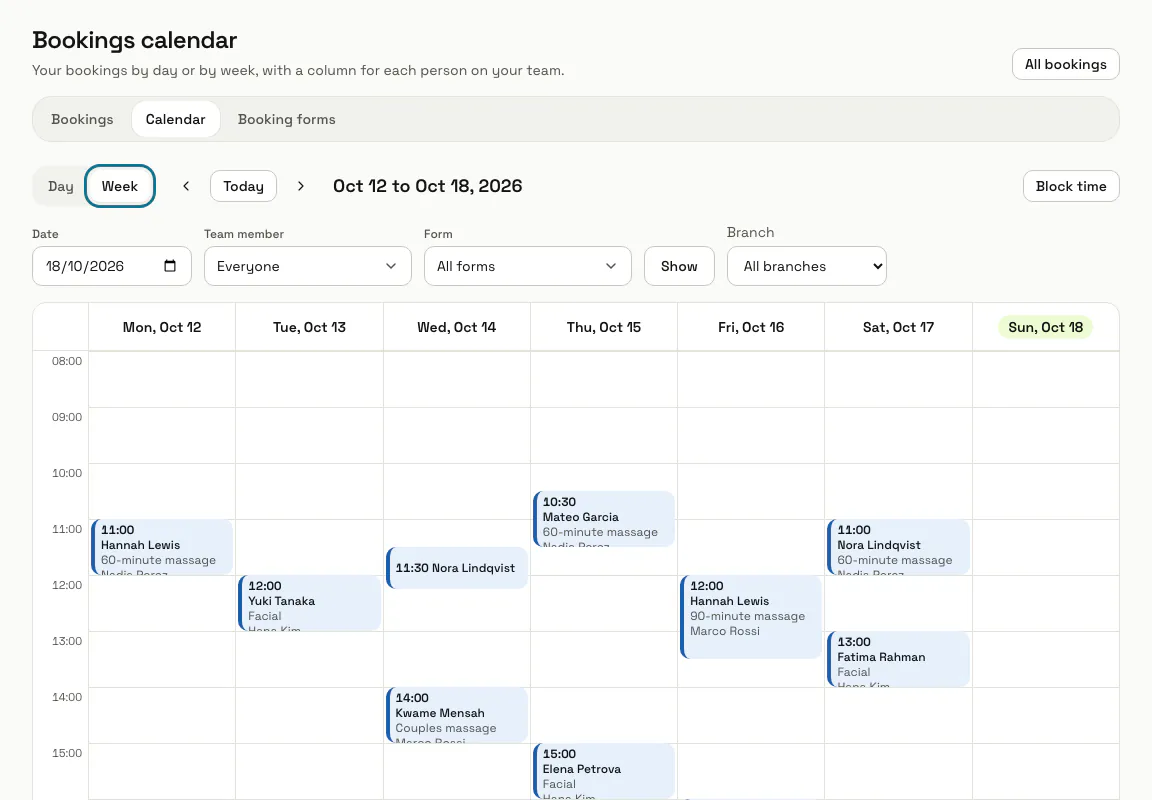The width and height of the screenshot is (1152, 800).
Task: Open Hannah Lewis 90-minute massage booking
Action: (x=751, y=617)
